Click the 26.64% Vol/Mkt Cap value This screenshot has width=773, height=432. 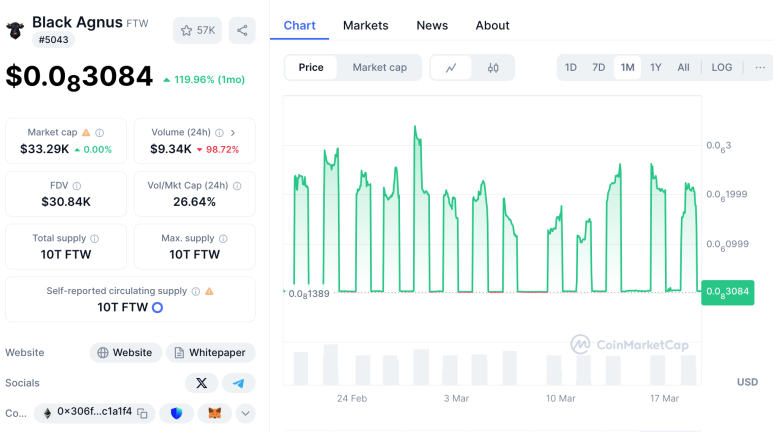194,202
